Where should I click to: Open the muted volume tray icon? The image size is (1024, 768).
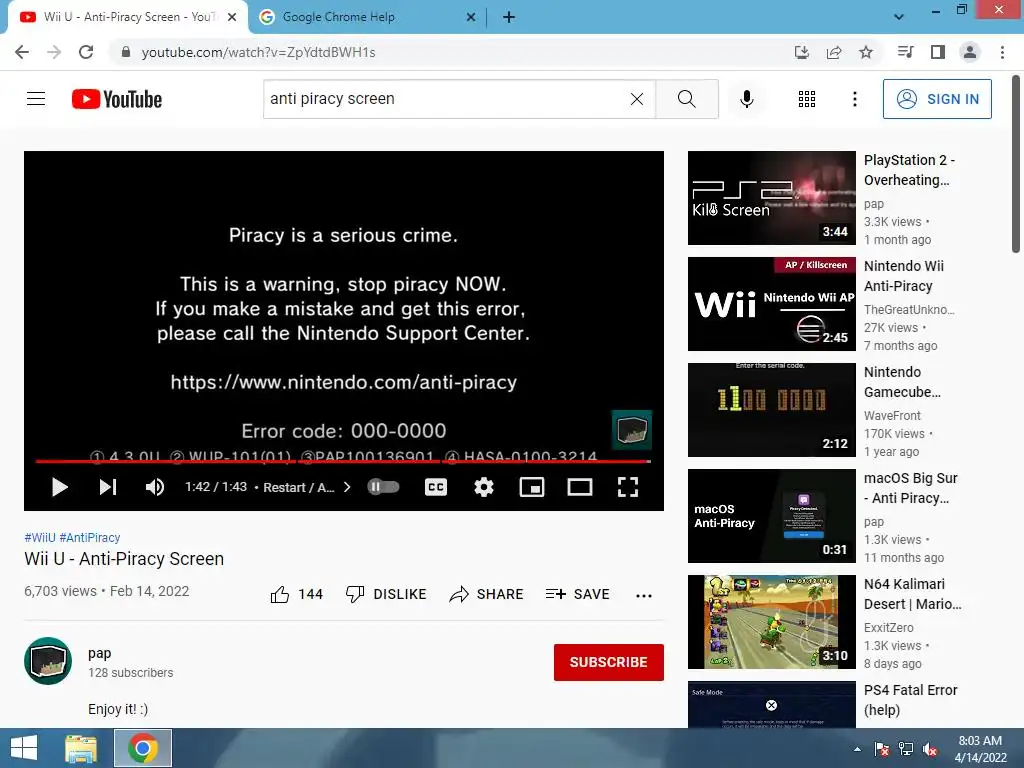930,749
